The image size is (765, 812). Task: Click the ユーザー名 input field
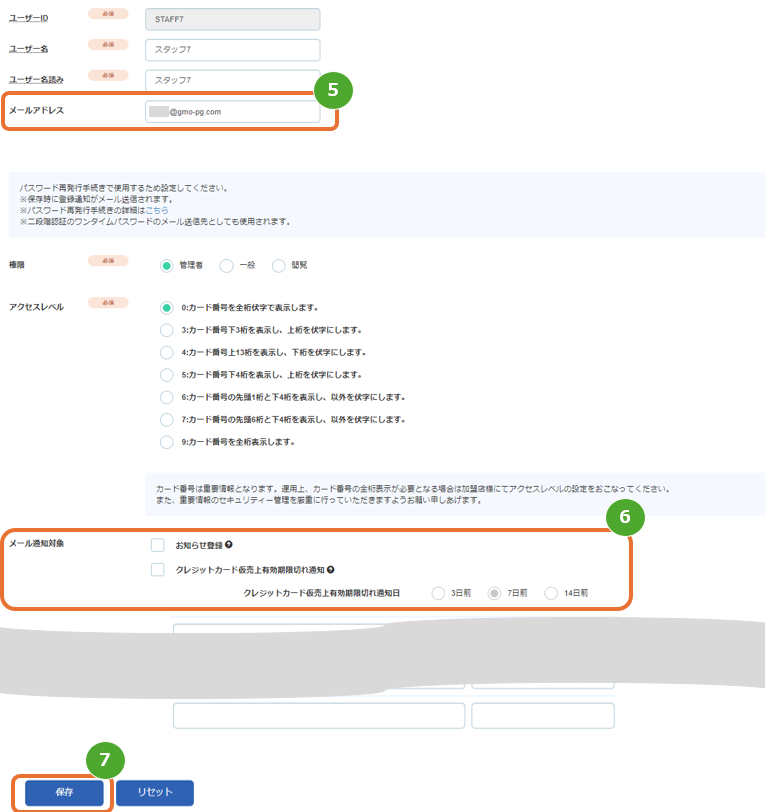233,50
